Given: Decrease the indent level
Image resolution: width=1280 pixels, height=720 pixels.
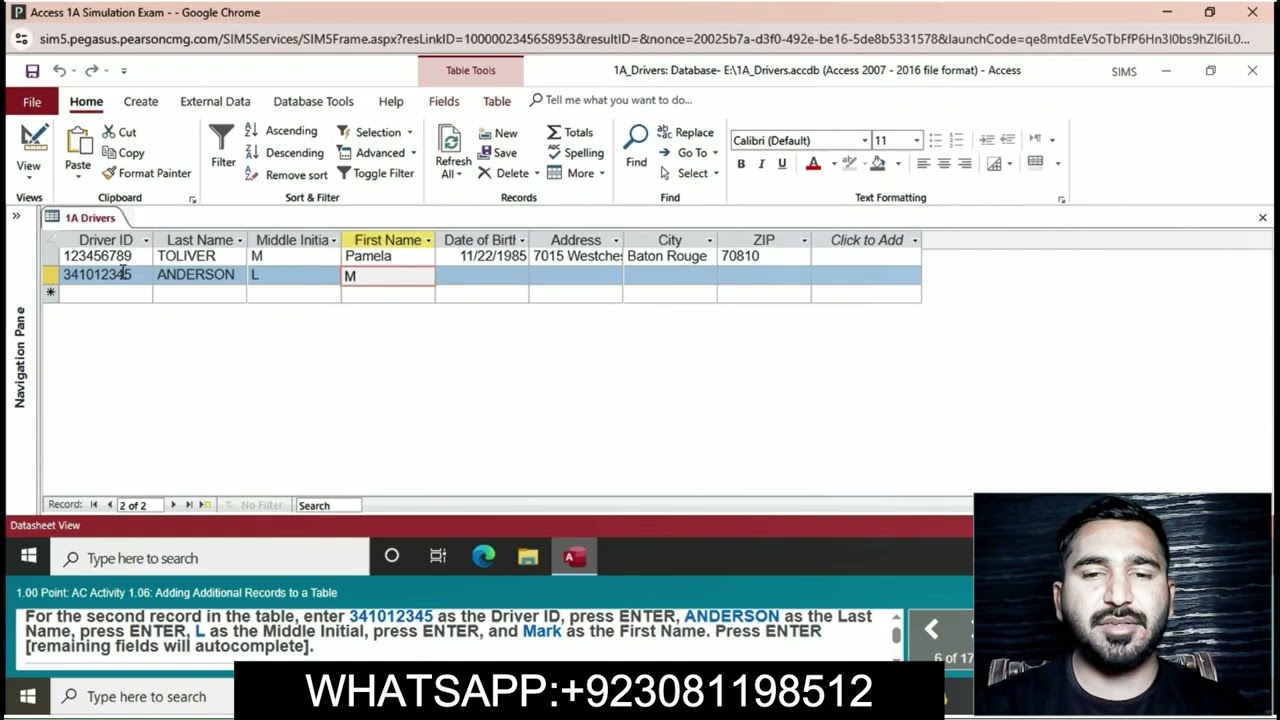Looking at the screenshot, I should (986, 140).
